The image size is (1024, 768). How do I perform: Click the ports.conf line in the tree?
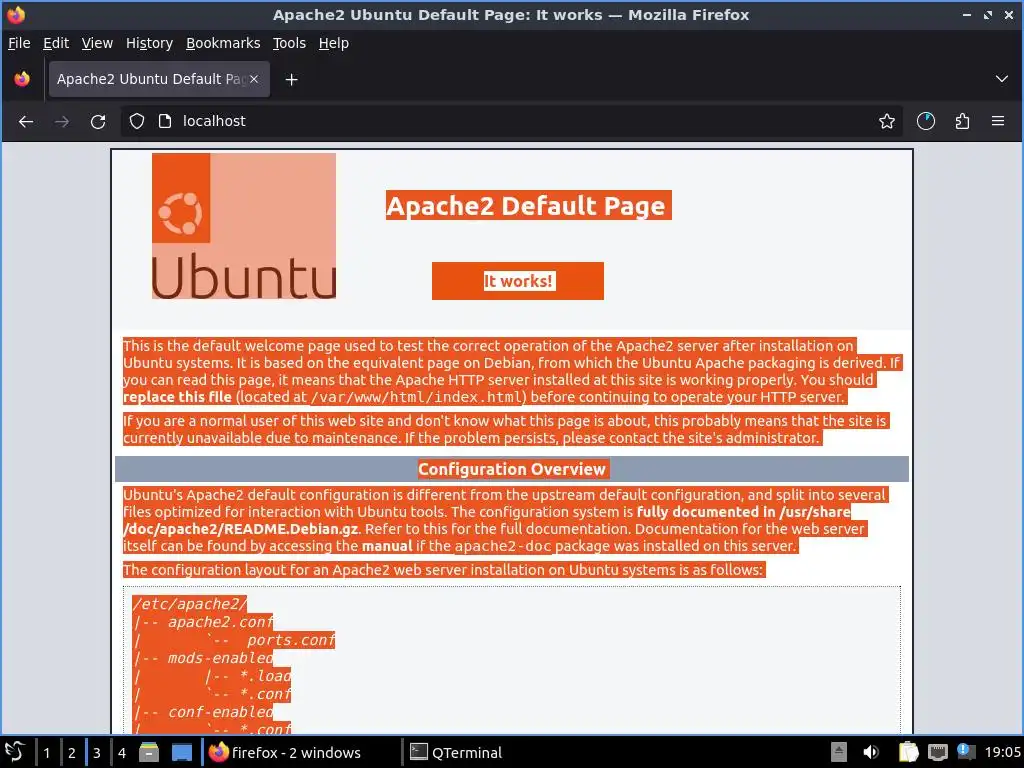point(290,640)
